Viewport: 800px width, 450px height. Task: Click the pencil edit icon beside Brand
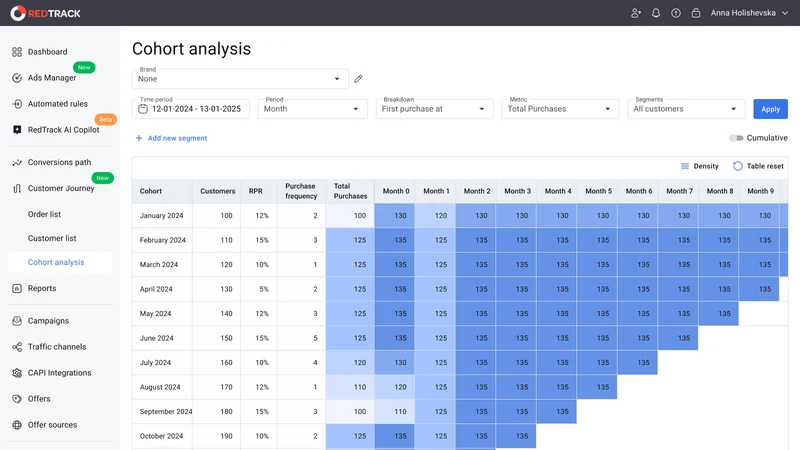358,79
